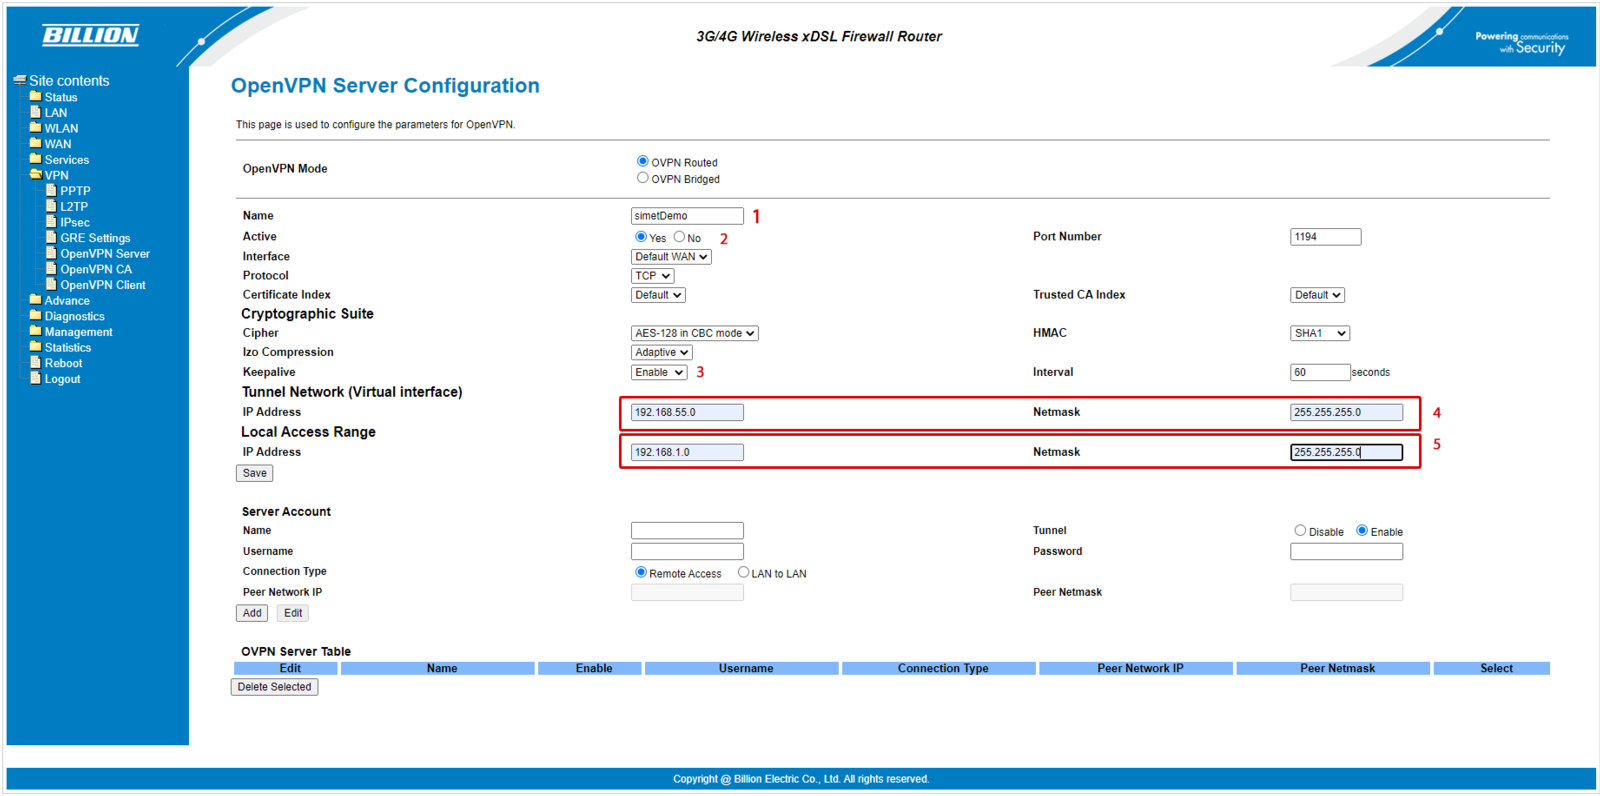Click the Billion logo

point(90,36)
